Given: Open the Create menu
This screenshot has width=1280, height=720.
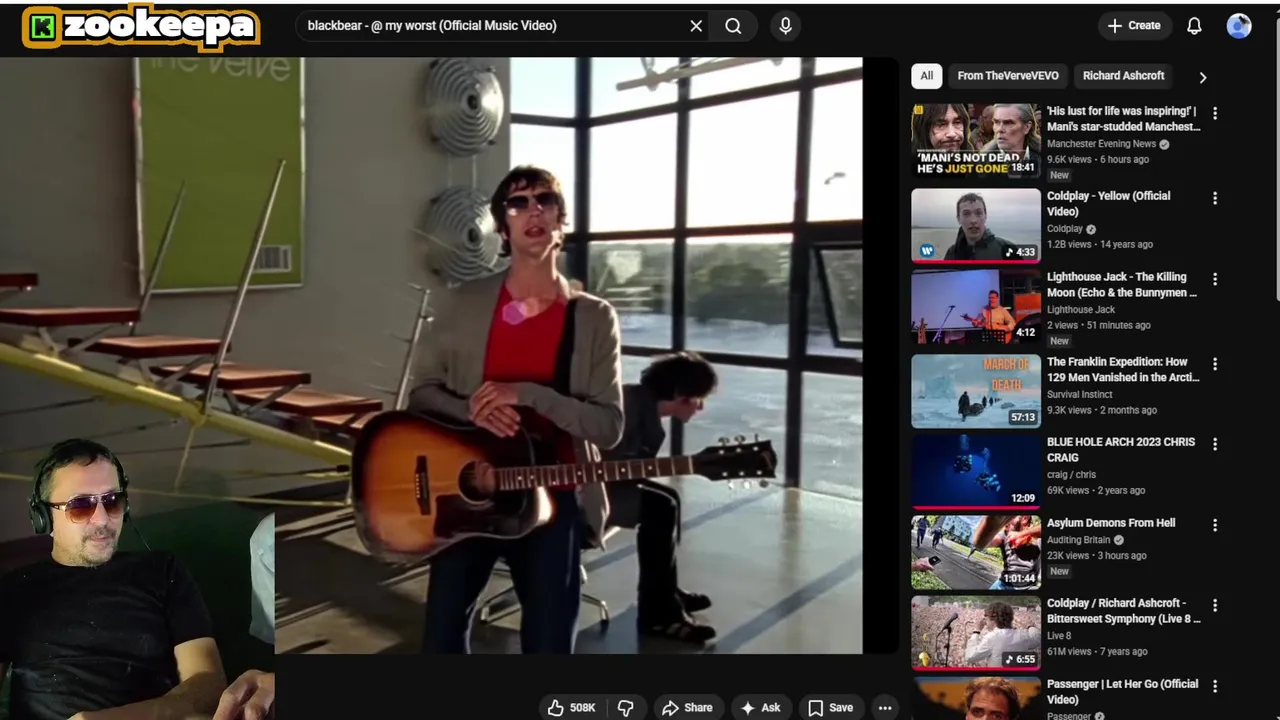Looking at the screenshot, I should point(1134,26).
